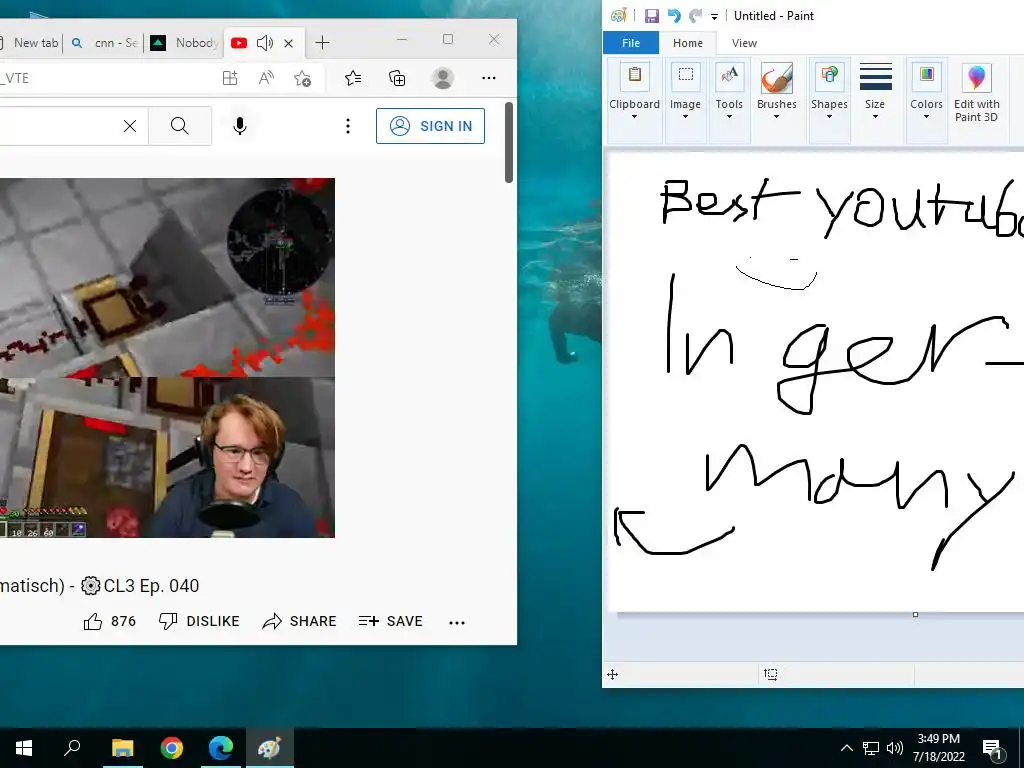Click the SHARE button under video
Viewport: 1024px width, 768px height.
tap(299, 622)
